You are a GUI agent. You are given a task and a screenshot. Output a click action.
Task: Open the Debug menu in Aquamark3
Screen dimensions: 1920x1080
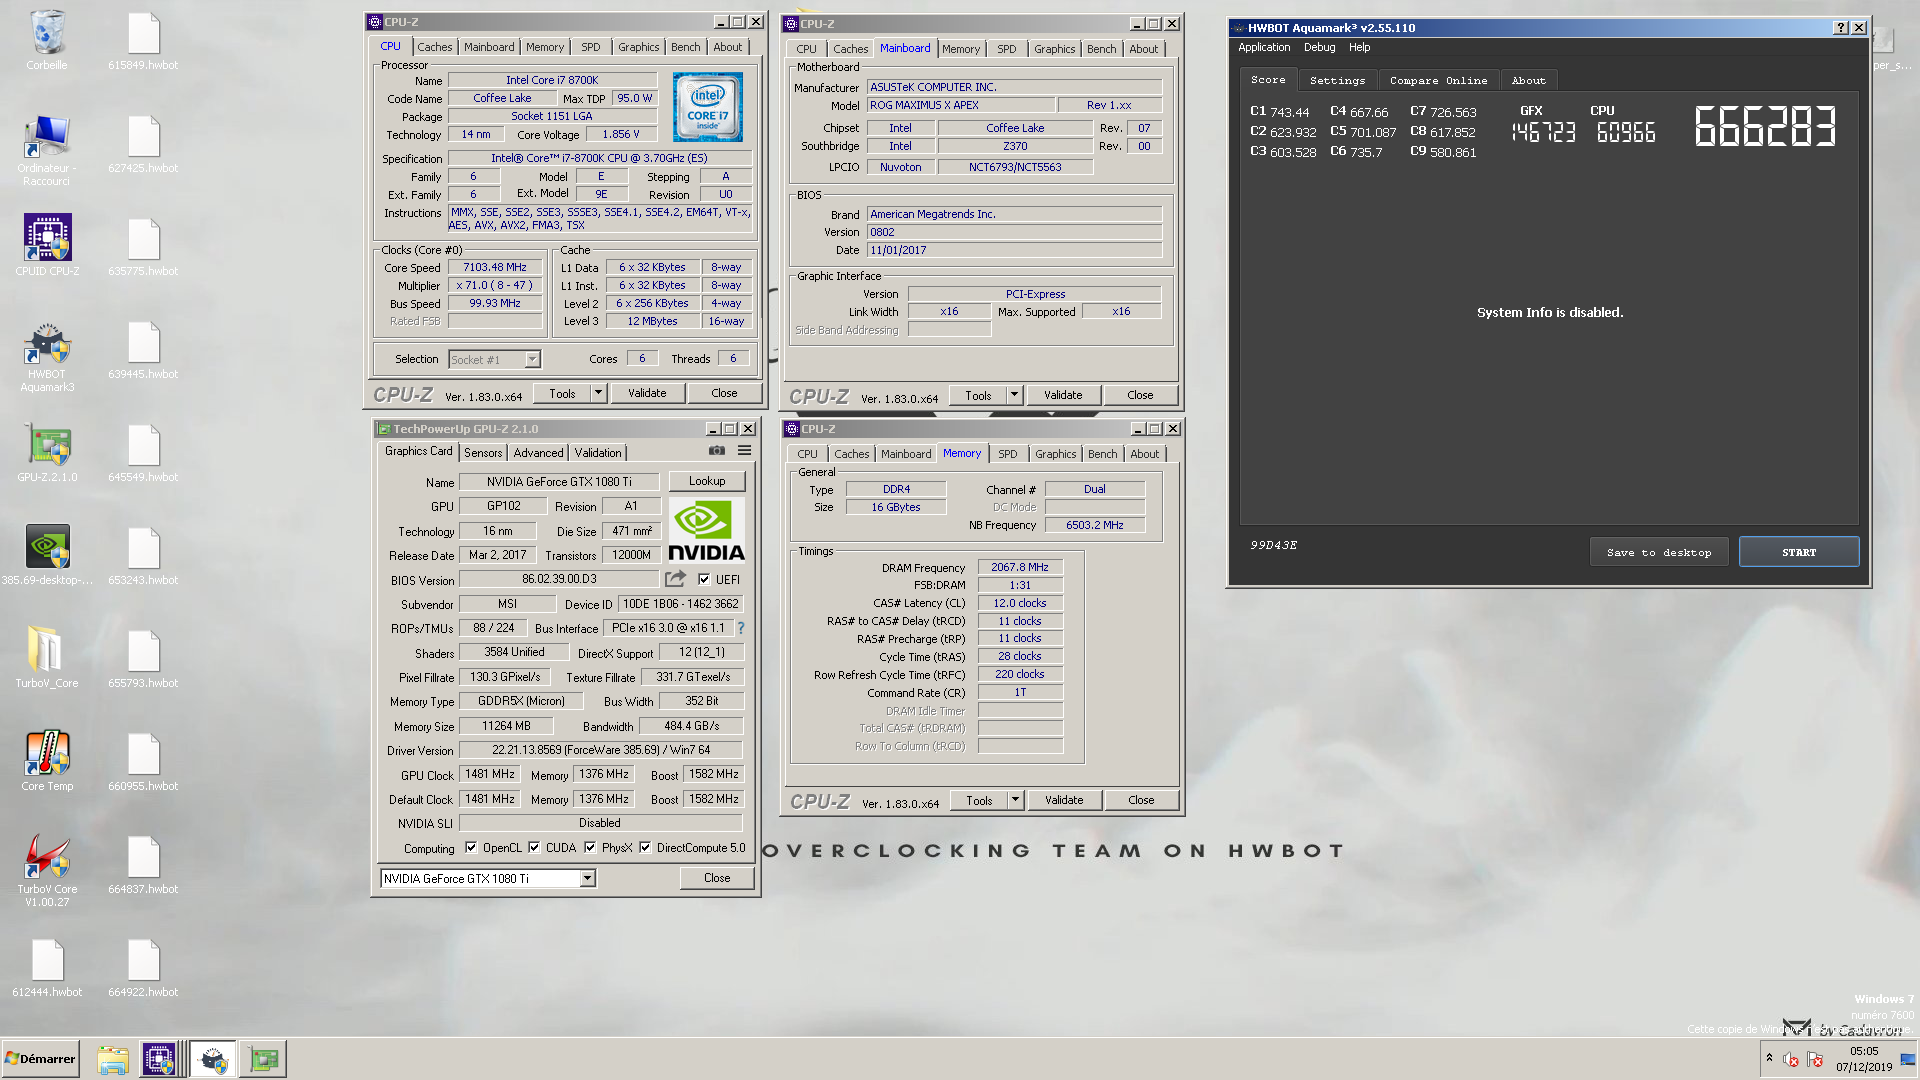tap(1319, 47)
